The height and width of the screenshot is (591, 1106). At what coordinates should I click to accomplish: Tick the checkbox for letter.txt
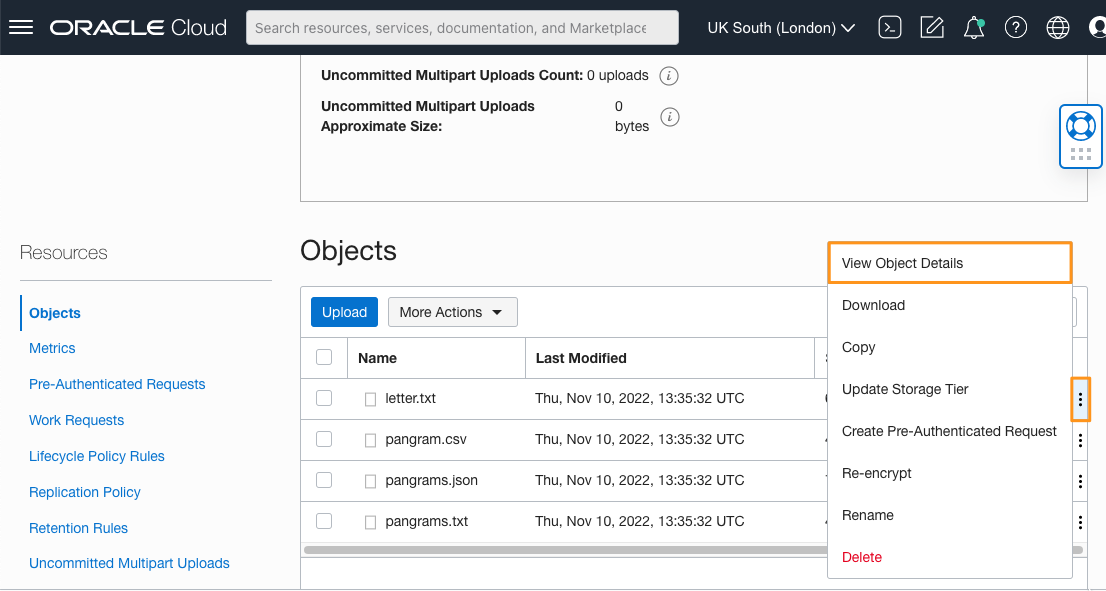click(x=324, y=398)
